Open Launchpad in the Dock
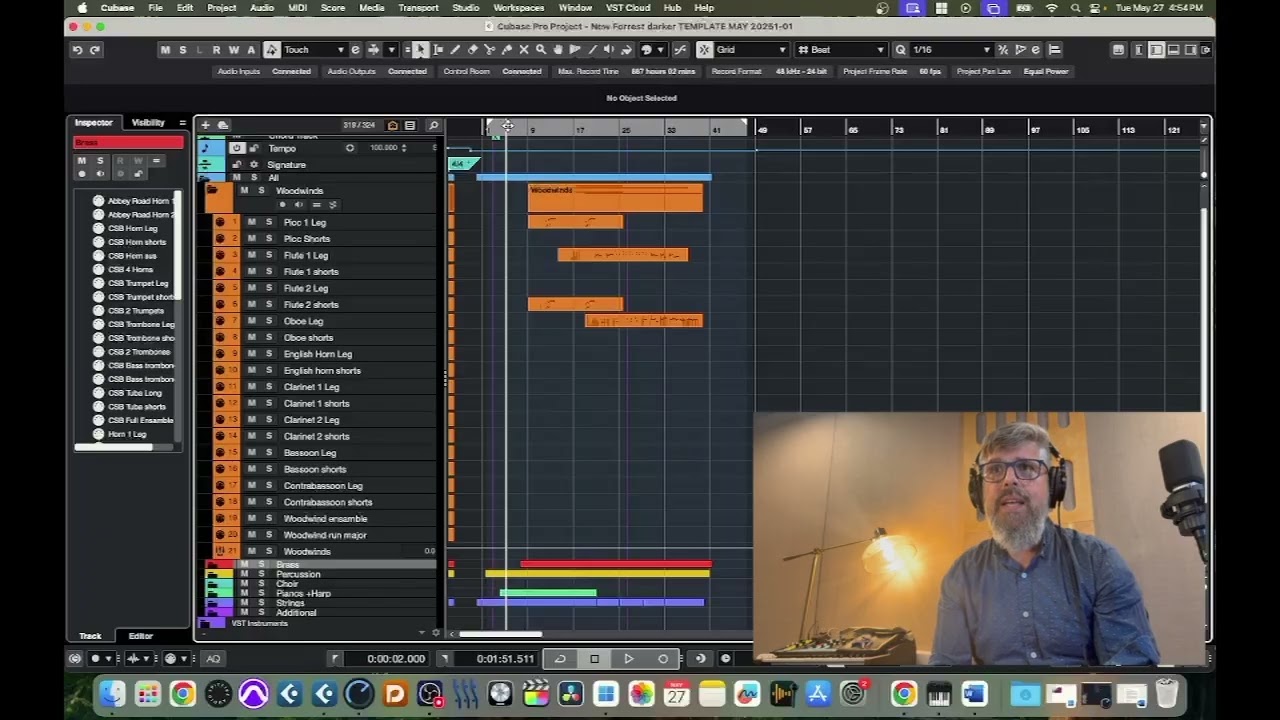 click(148, 693)
